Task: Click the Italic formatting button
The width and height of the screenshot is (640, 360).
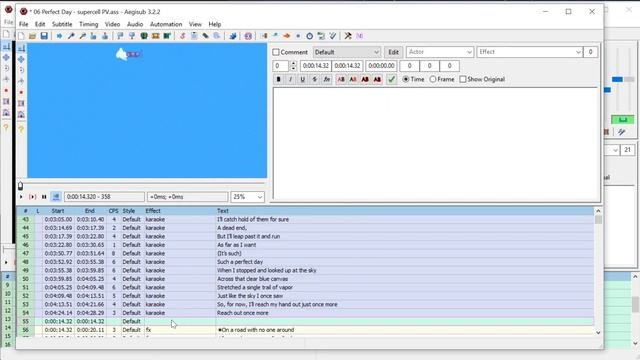Action: [290, 79]
